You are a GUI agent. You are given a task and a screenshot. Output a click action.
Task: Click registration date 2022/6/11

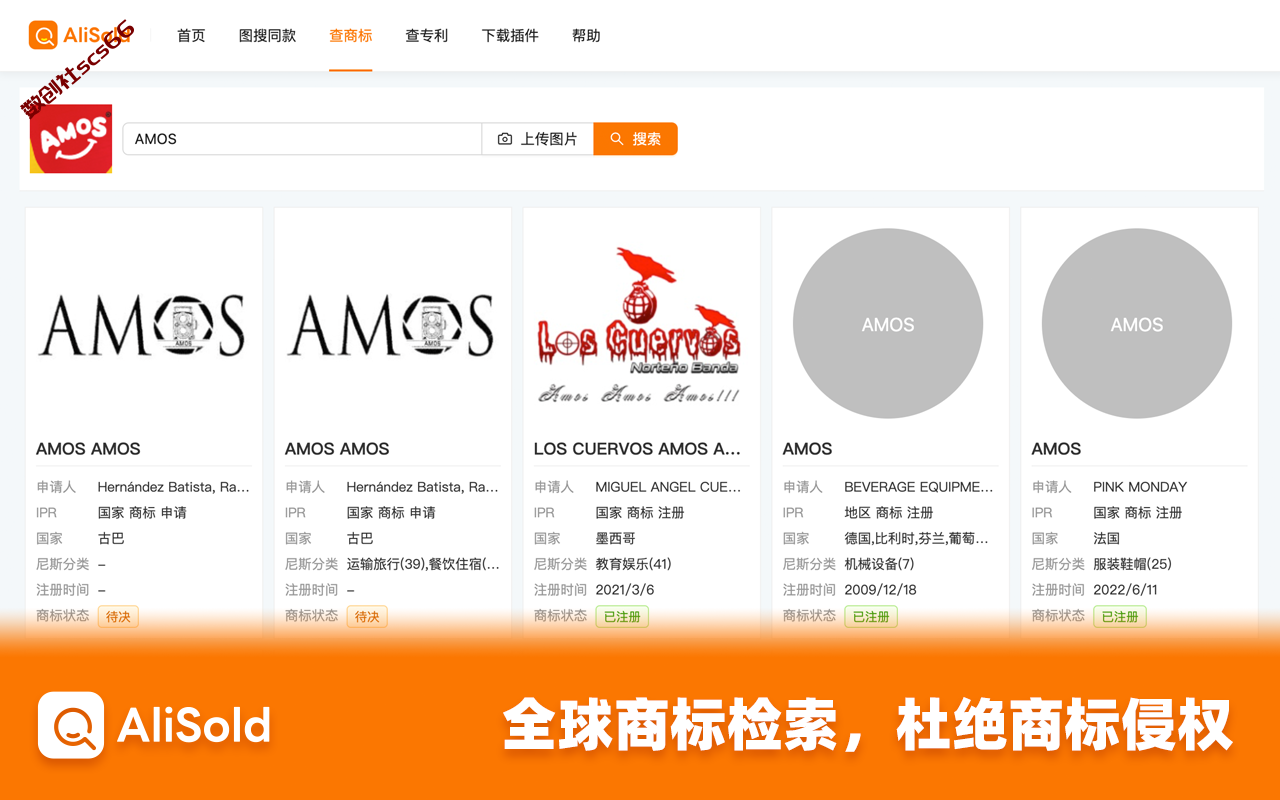coord(1125,590)
